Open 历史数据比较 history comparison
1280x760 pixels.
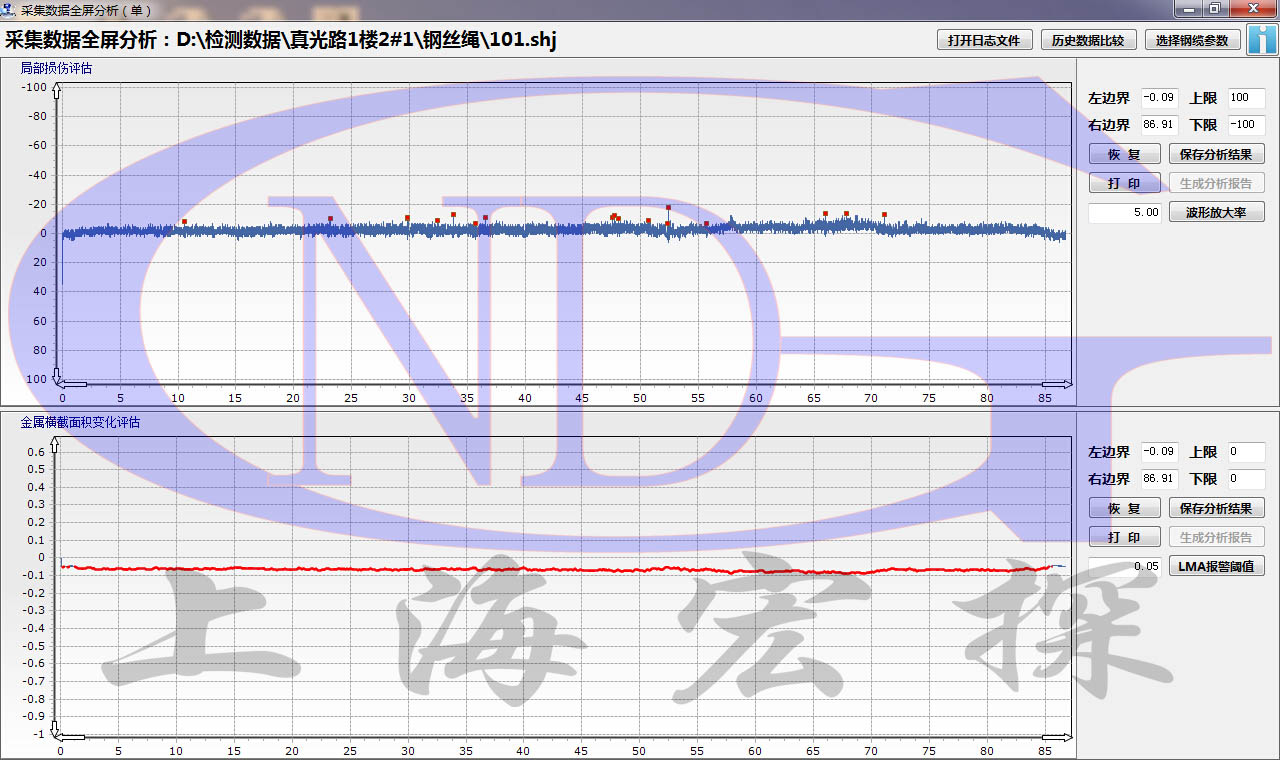[x=1088, y=40]
